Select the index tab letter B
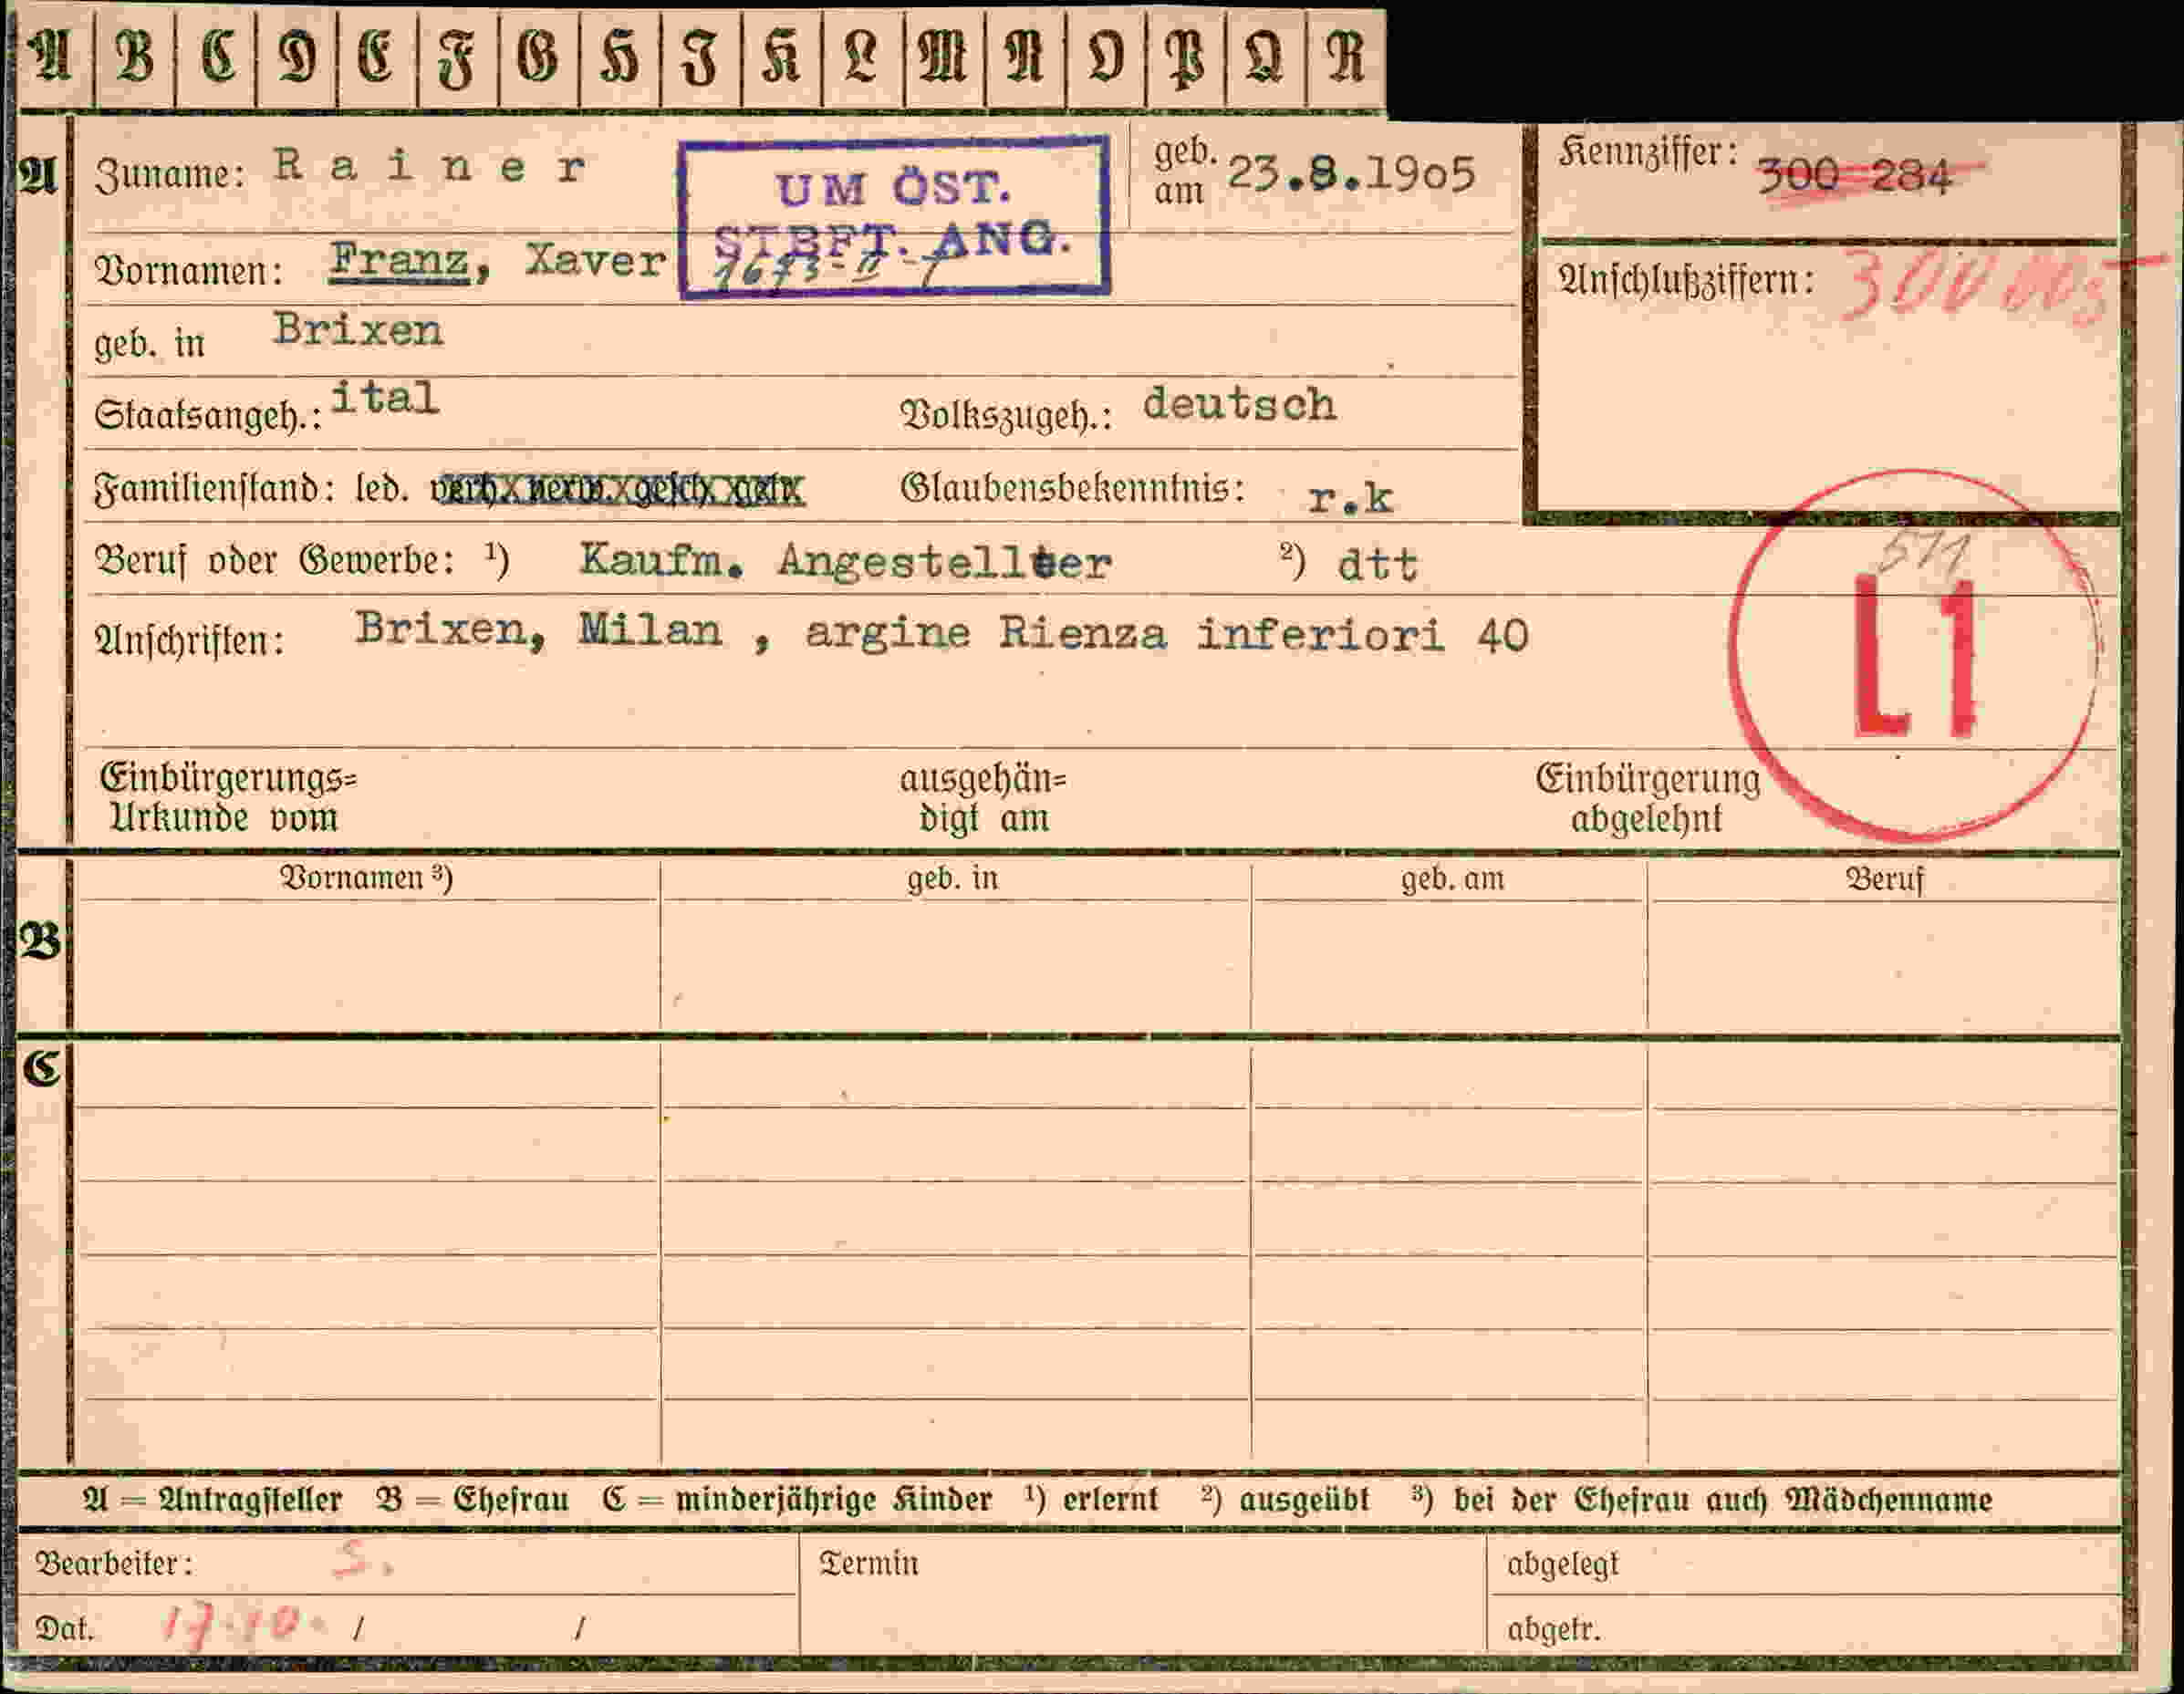The width and height of the screenshot is (2184, 1694). pos(135,56)
